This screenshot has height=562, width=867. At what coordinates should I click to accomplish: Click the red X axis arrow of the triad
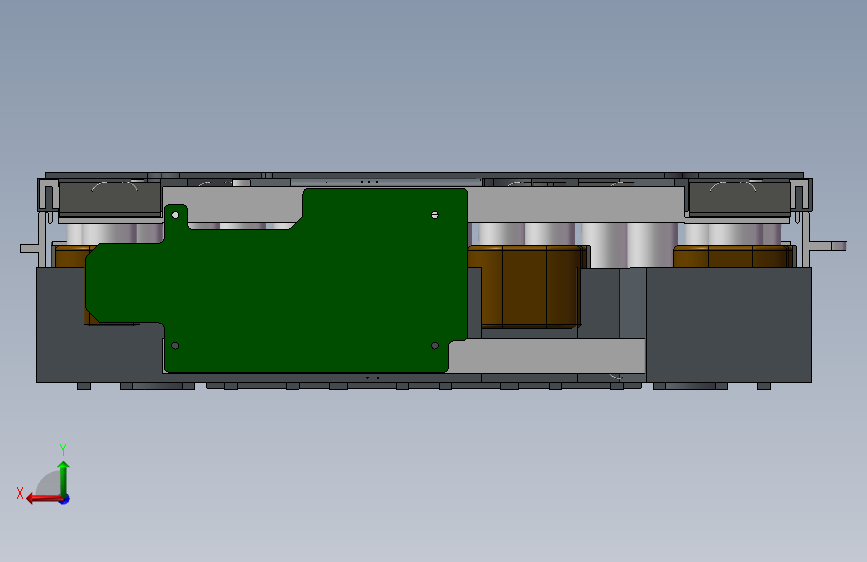pos(44,499)
